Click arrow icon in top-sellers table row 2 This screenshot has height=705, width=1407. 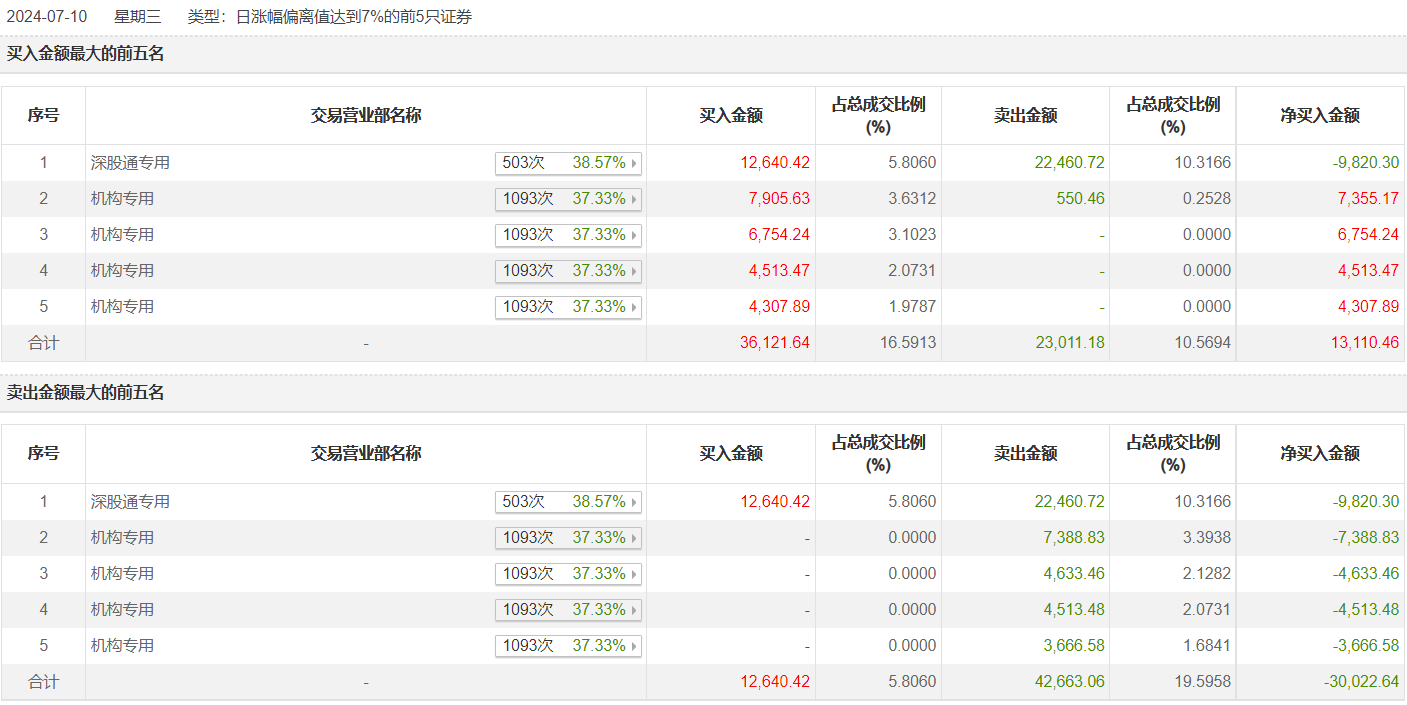(x=634, y=538)
